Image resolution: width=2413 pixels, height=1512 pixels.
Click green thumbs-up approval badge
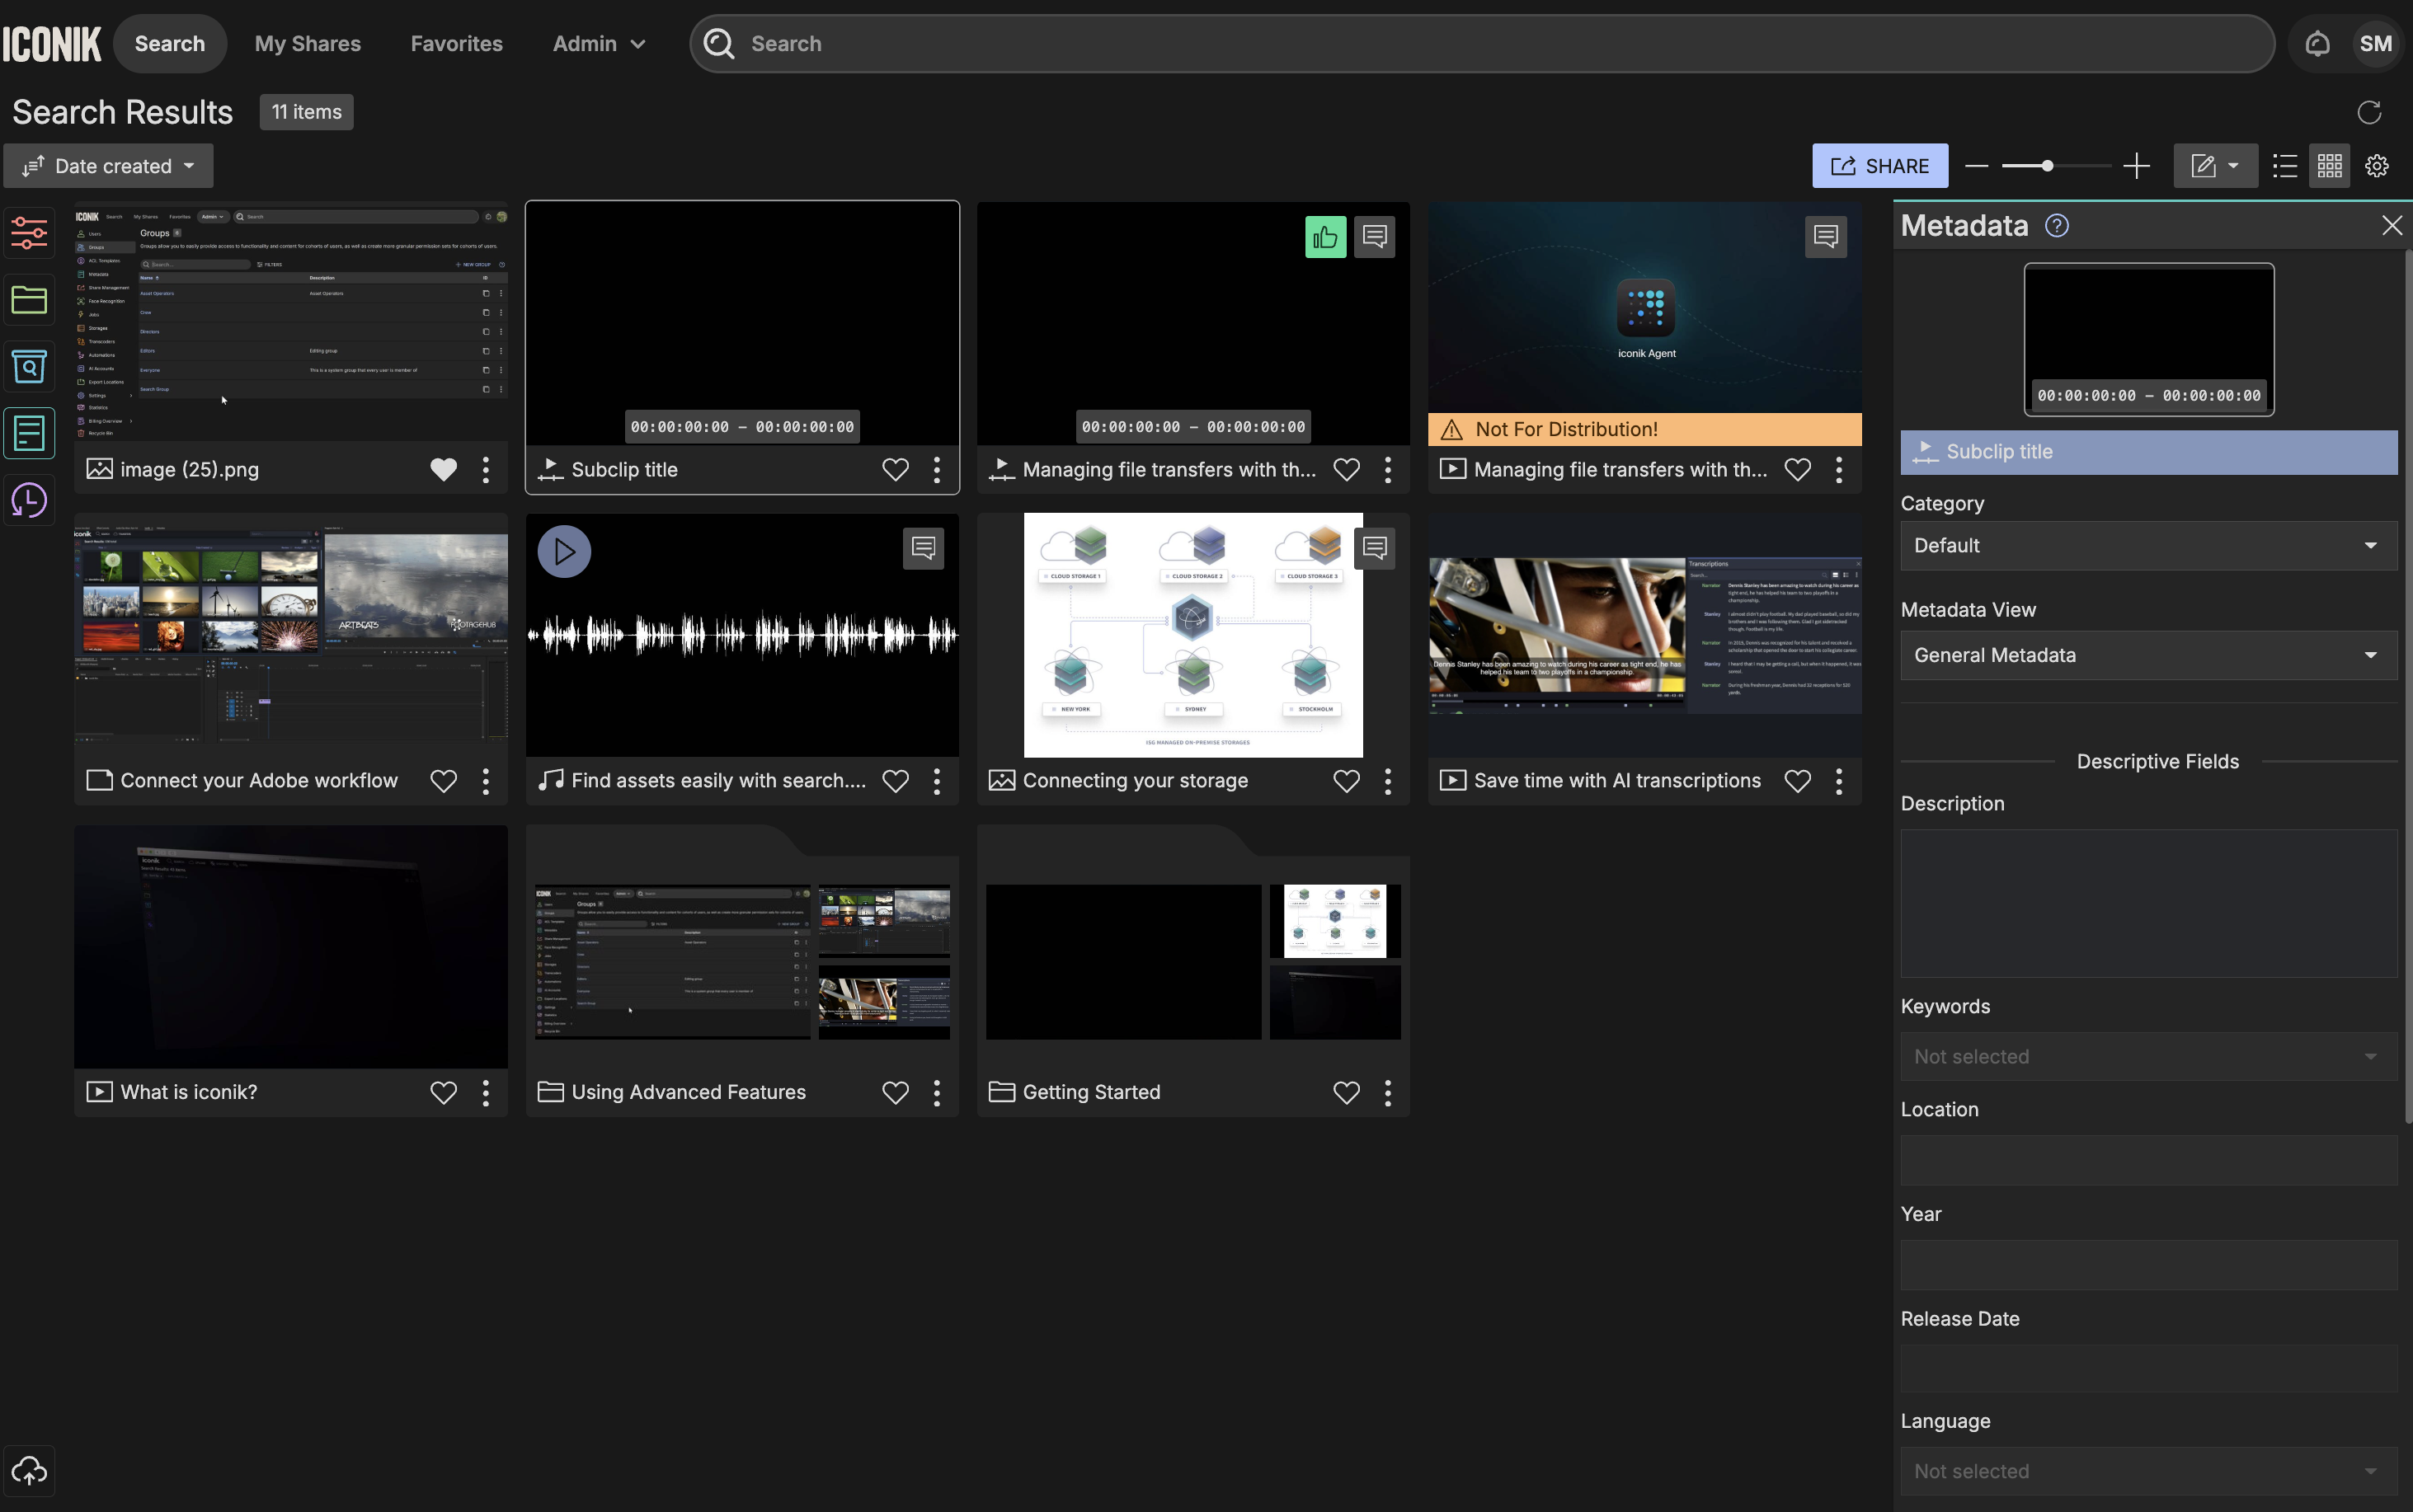tap(1325, 237)
